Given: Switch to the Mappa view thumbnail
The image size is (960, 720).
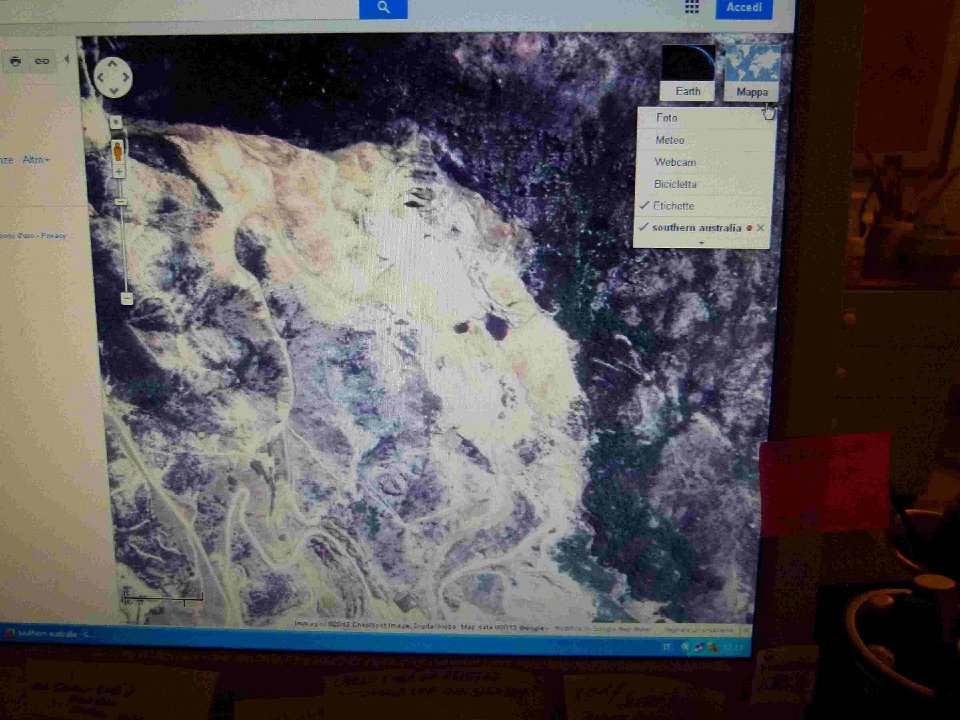Looking at the screenshot, I should tap(752, 72).
